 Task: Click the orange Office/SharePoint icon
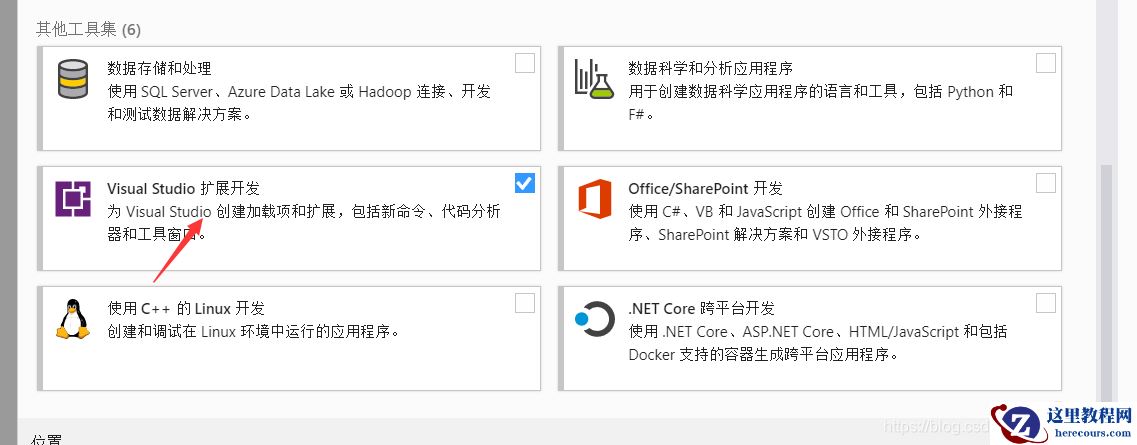tap(594, 200)
